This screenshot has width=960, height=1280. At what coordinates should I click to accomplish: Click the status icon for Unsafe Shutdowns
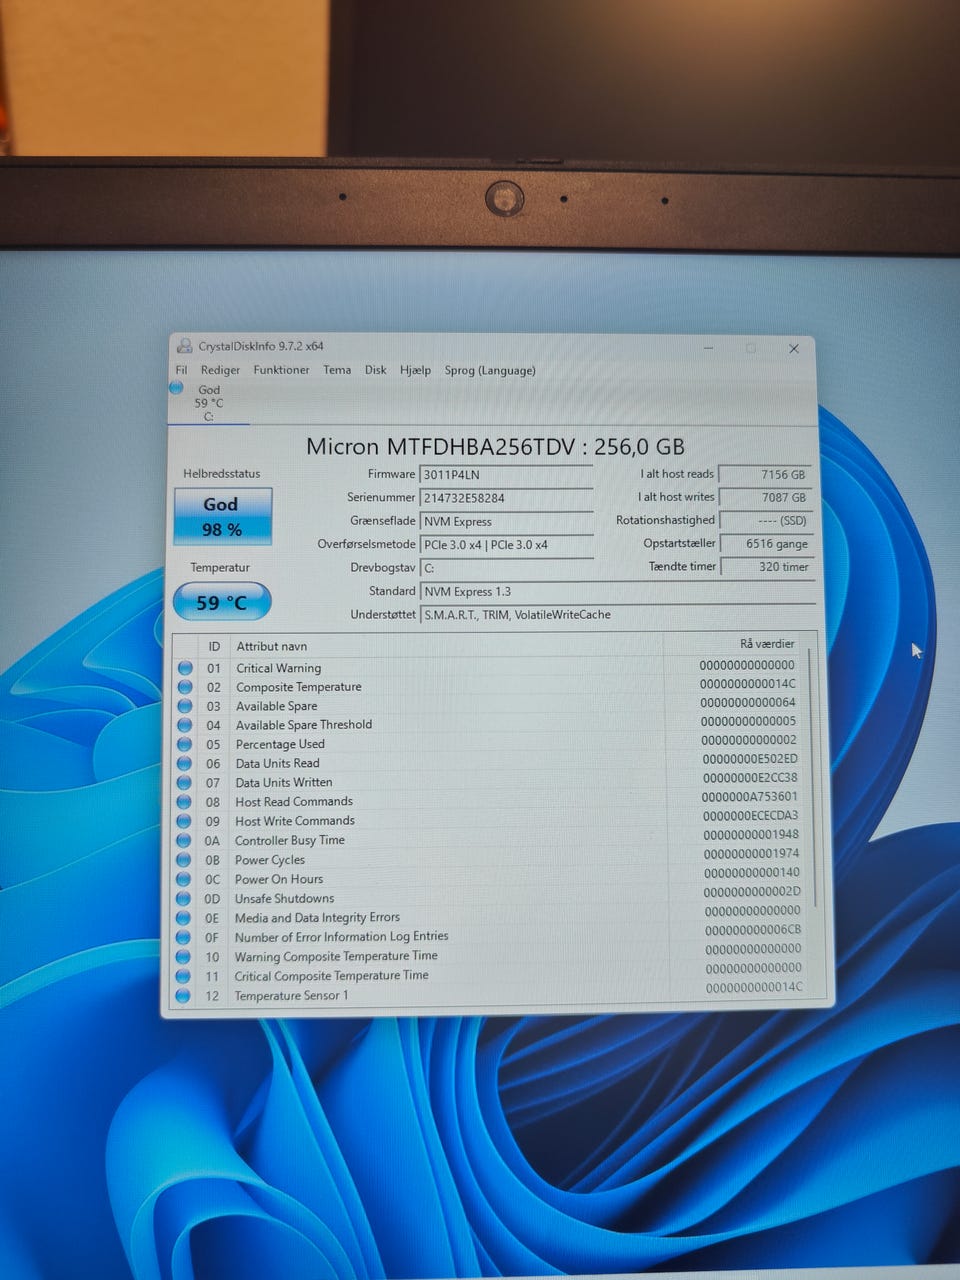coord(183,899)
